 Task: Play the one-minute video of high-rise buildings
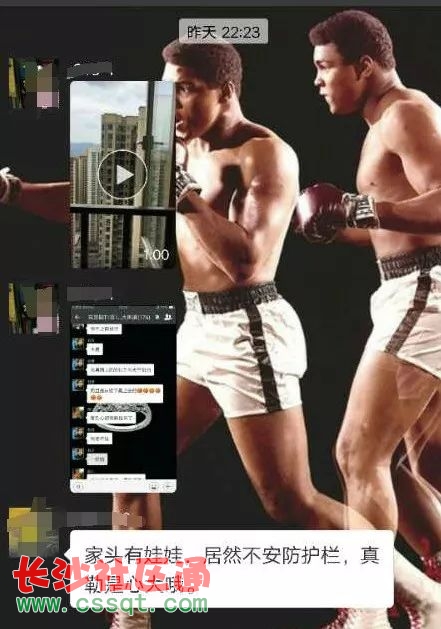pos(122,175)
